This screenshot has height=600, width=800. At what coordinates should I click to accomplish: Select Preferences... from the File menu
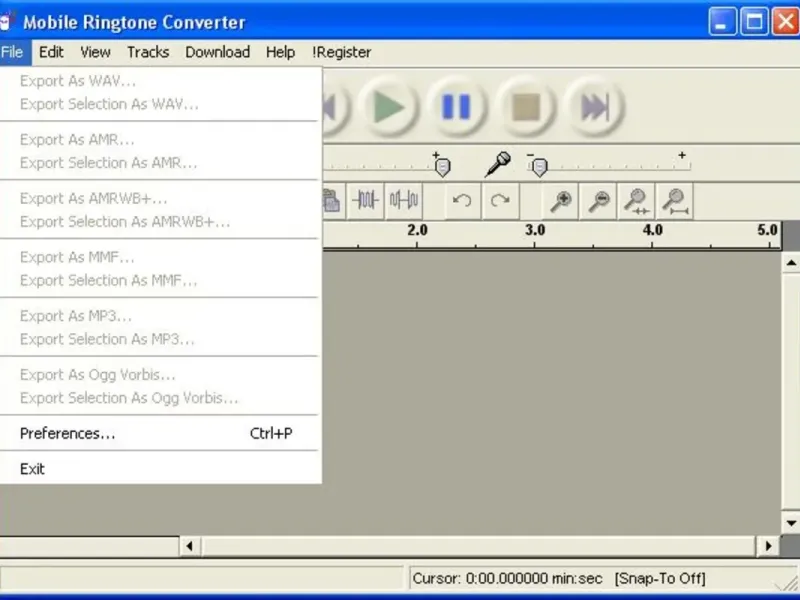(160, 433)
